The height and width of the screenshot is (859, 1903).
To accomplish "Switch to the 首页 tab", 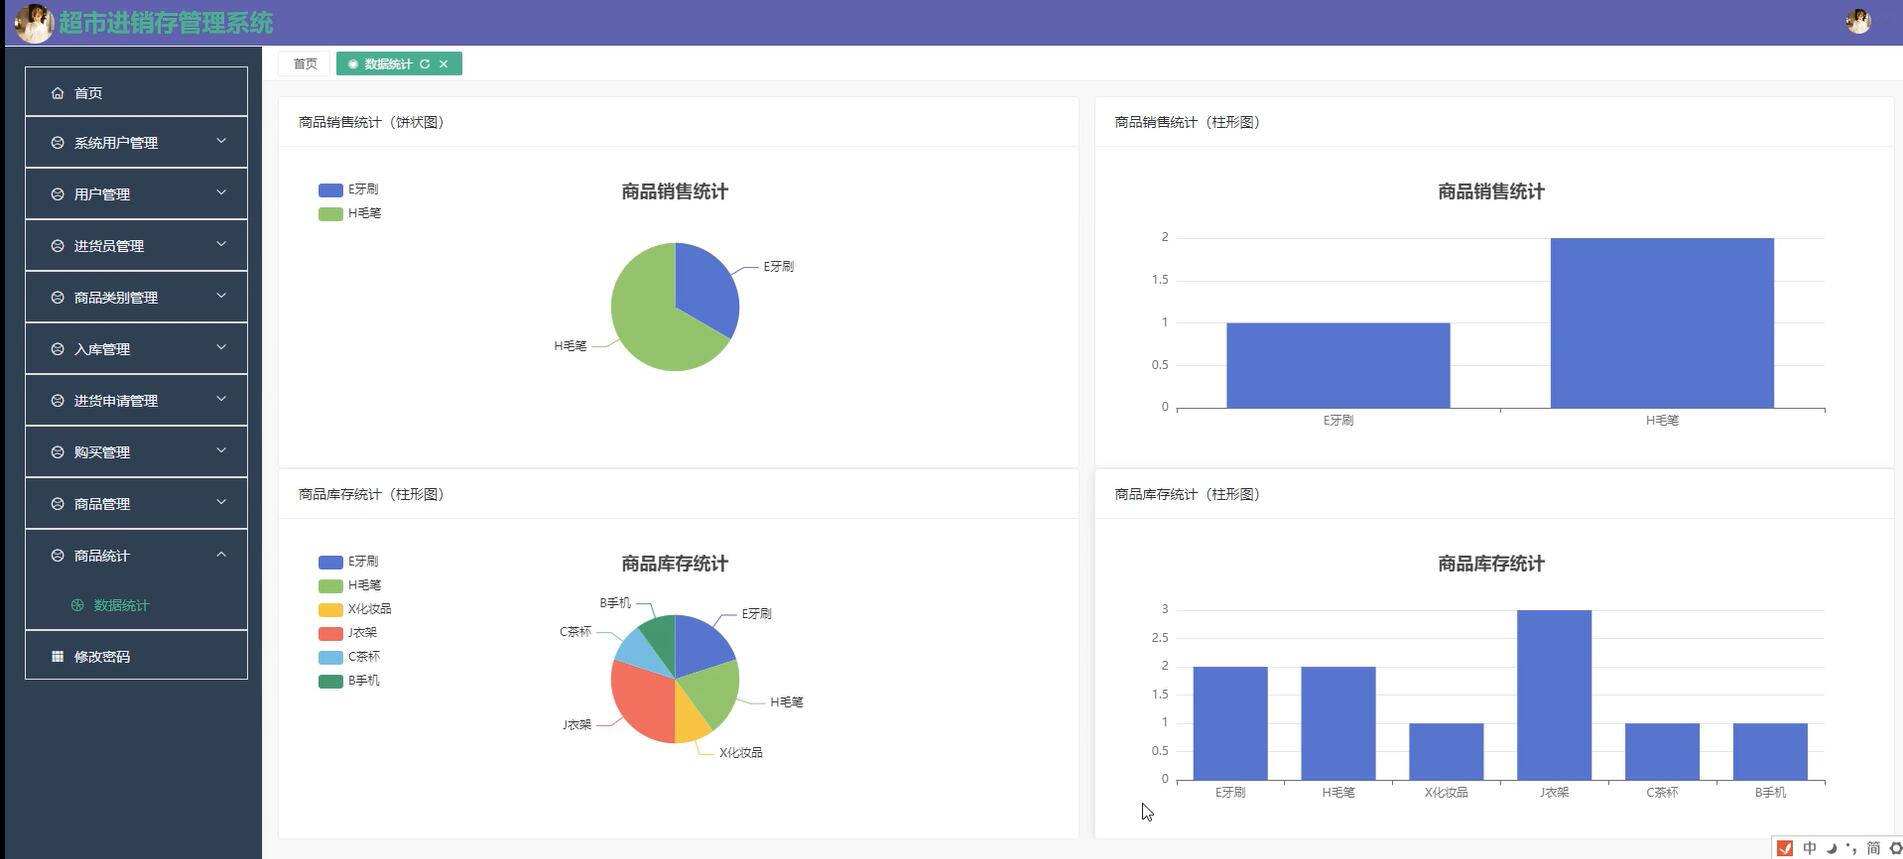I will [x=305, y=64].
